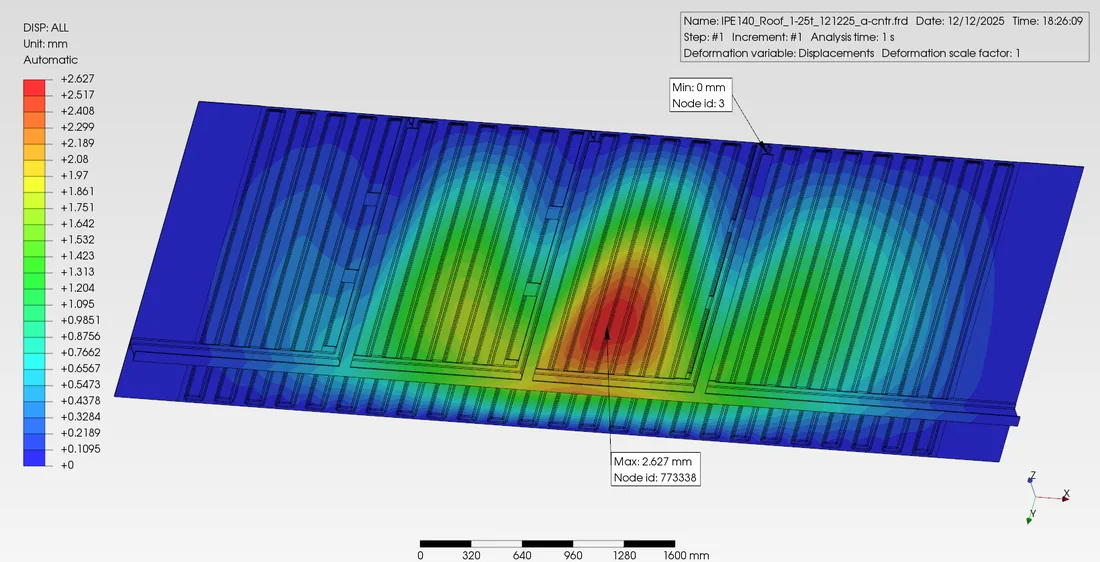This screenshot has width=1100, height=562.
Task: Click the 'DISP: ALL' legend title
Action: click(x=46, y=28)
